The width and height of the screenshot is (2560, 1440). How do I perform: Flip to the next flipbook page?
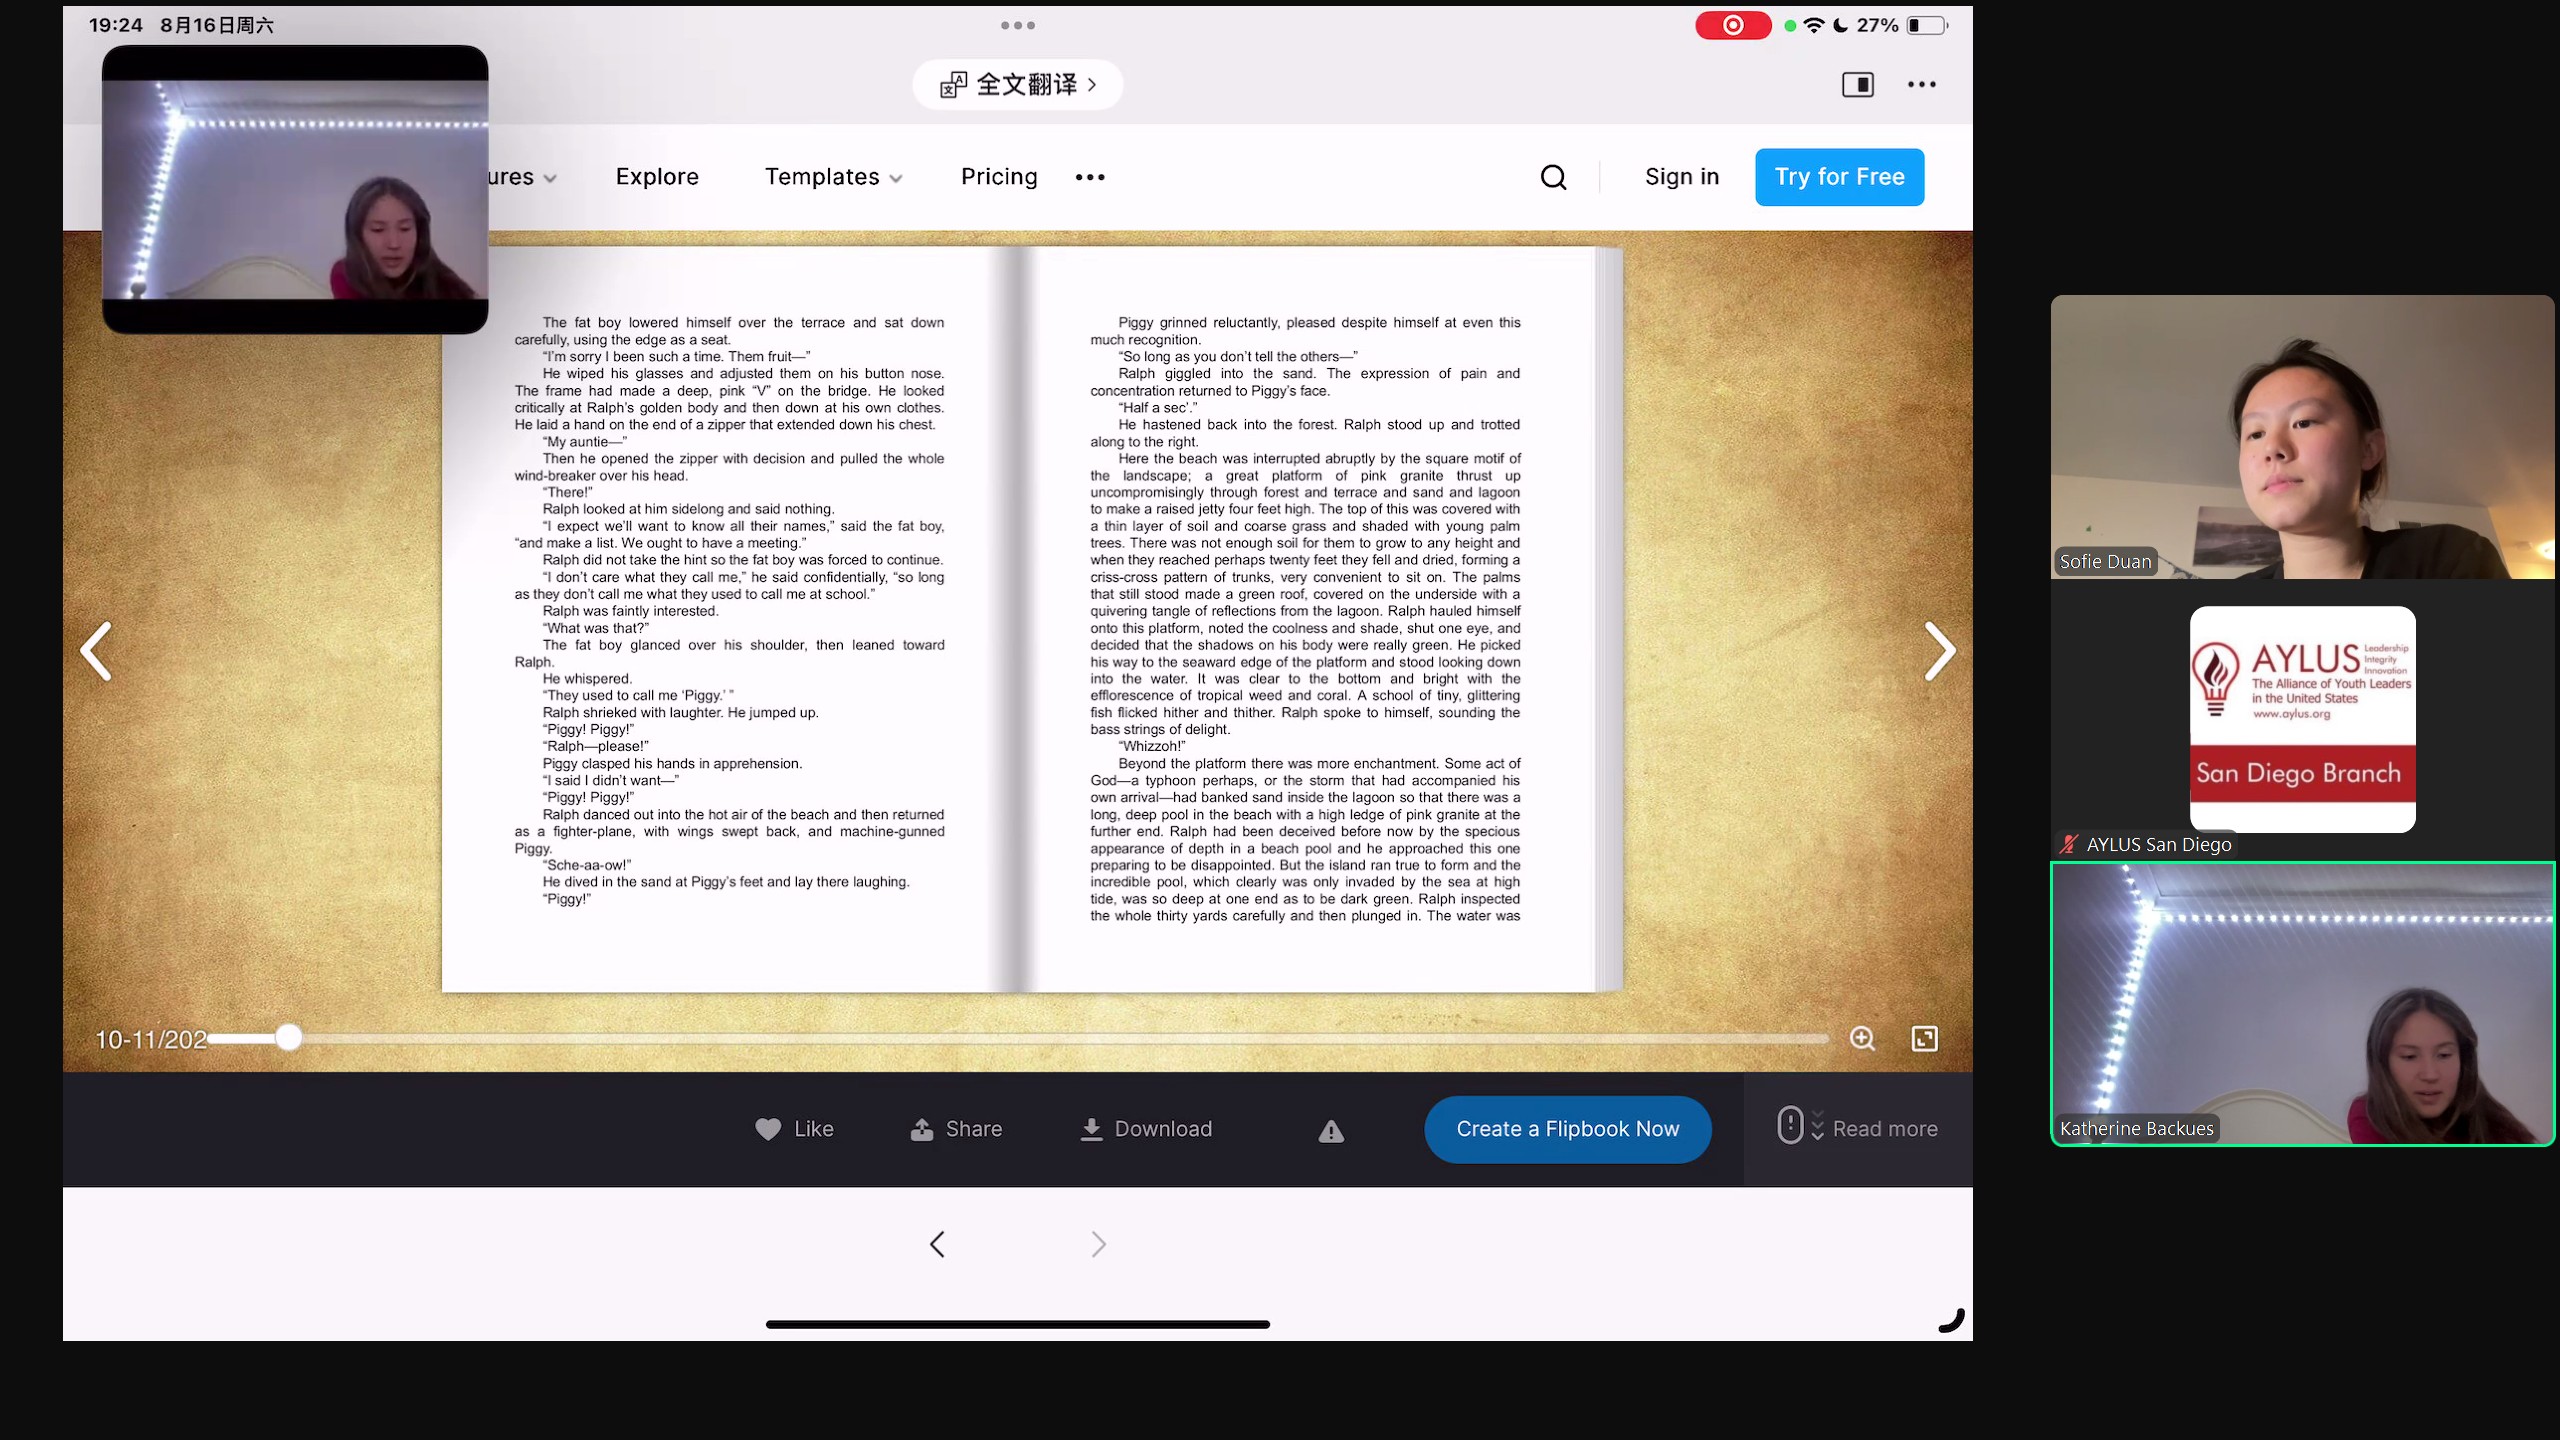(1939, 652)
